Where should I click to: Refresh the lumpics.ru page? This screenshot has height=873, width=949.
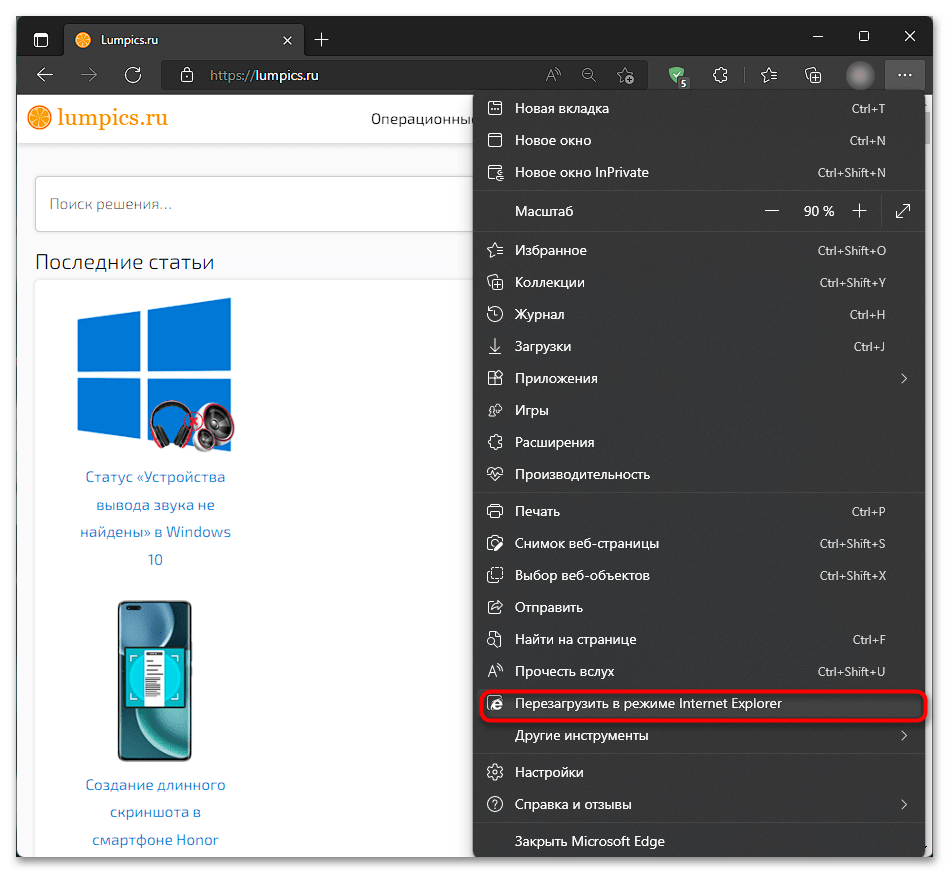[x=133, y=75]
